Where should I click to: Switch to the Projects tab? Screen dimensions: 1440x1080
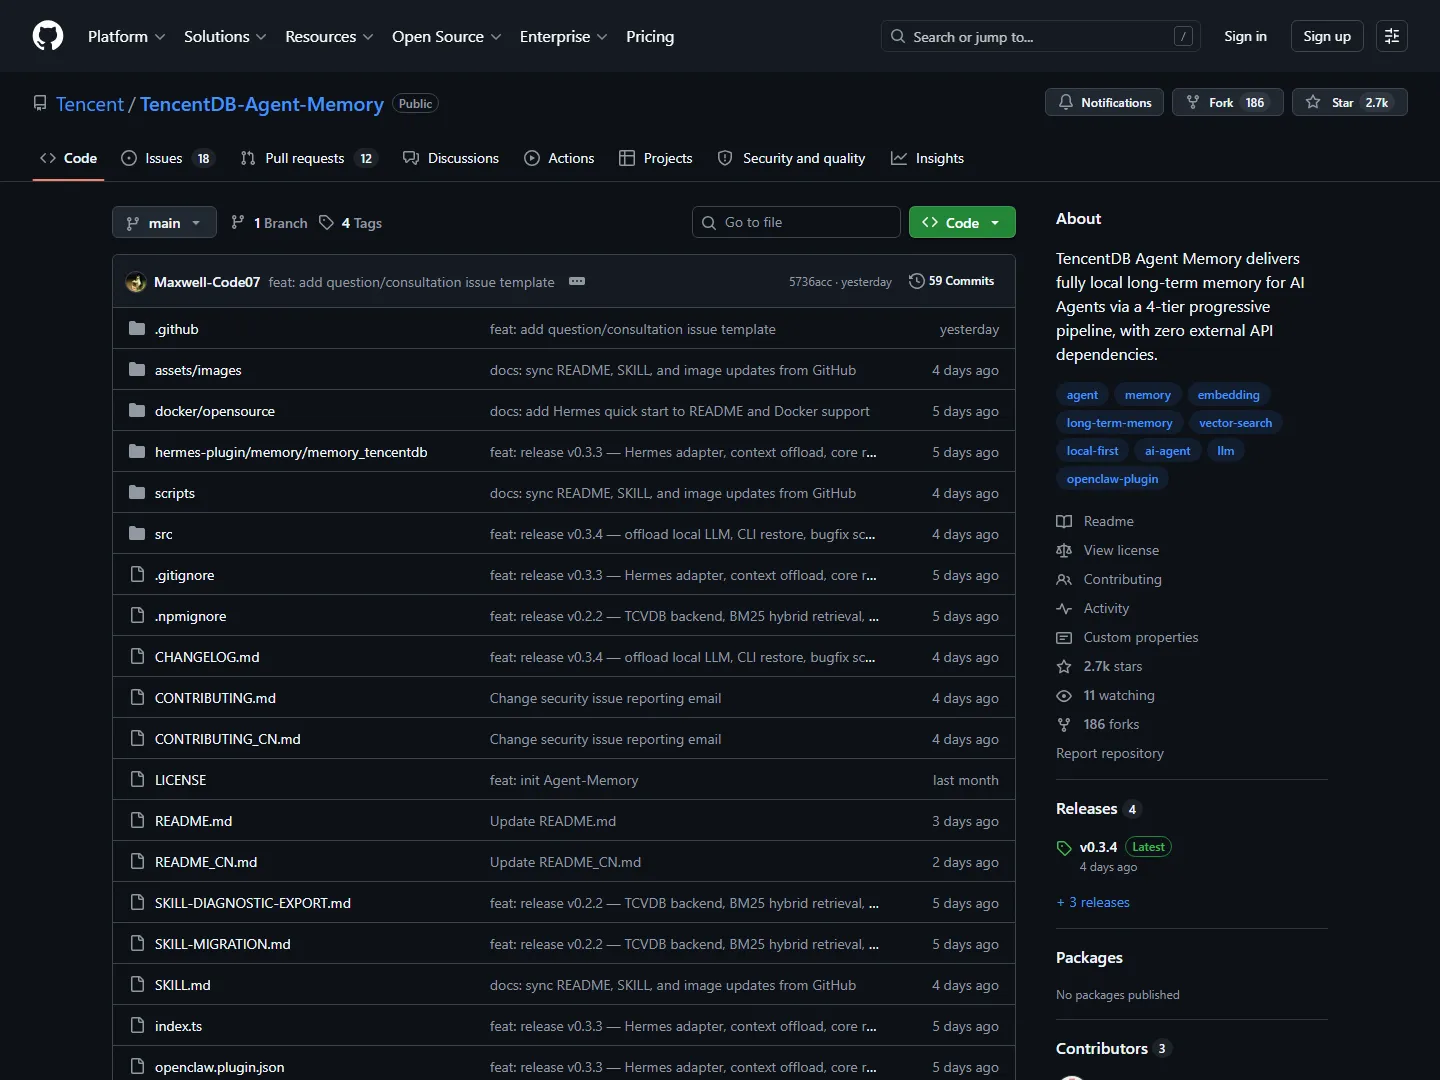656,158
